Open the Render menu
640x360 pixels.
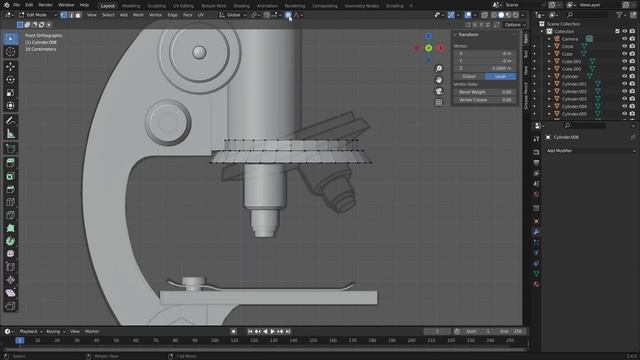tap(45, 5)
